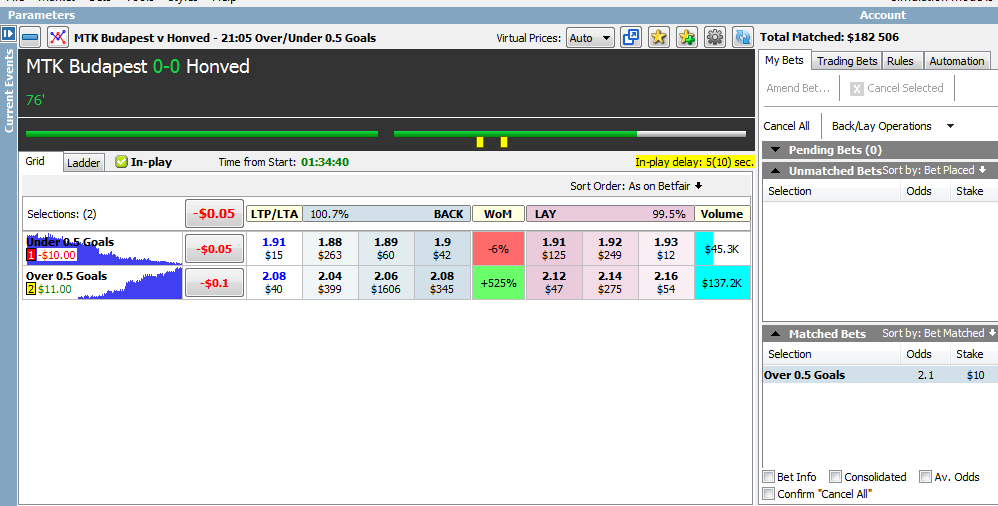The height and width of the screenshot is (506, 998).
Task: Click the blue collapse bar toolbar icon
Action: point(30,38)
